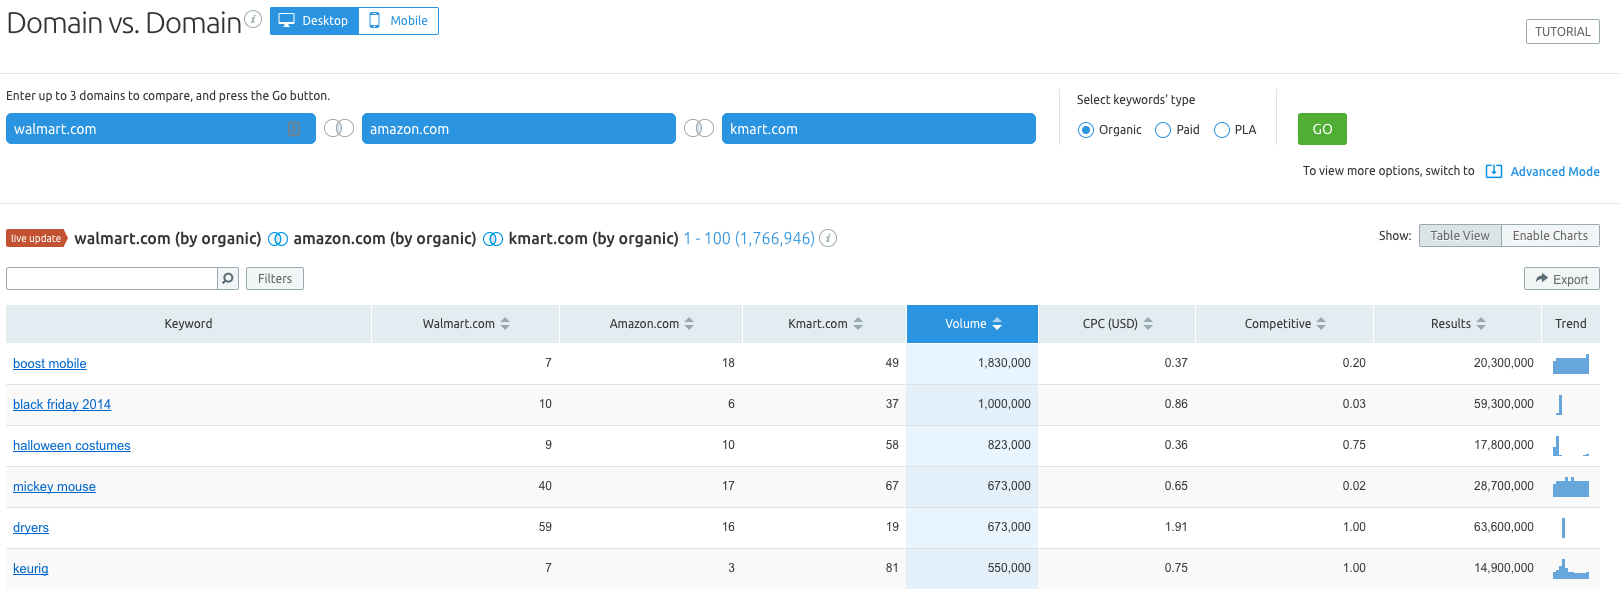Click the CPC value 1.91
The image size is (1619, 589).
tap(1176, 527)
